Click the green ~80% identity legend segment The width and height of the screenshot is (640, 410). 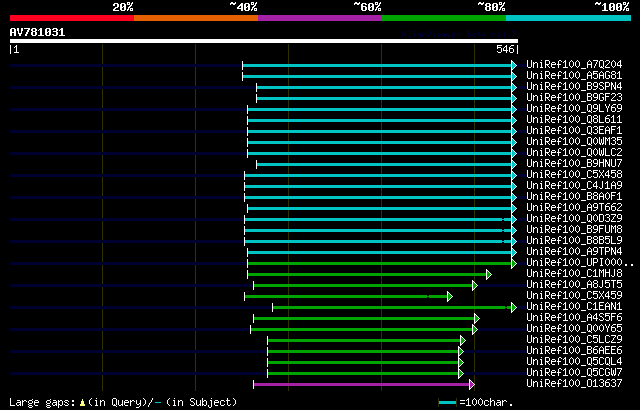coord(444,18)
